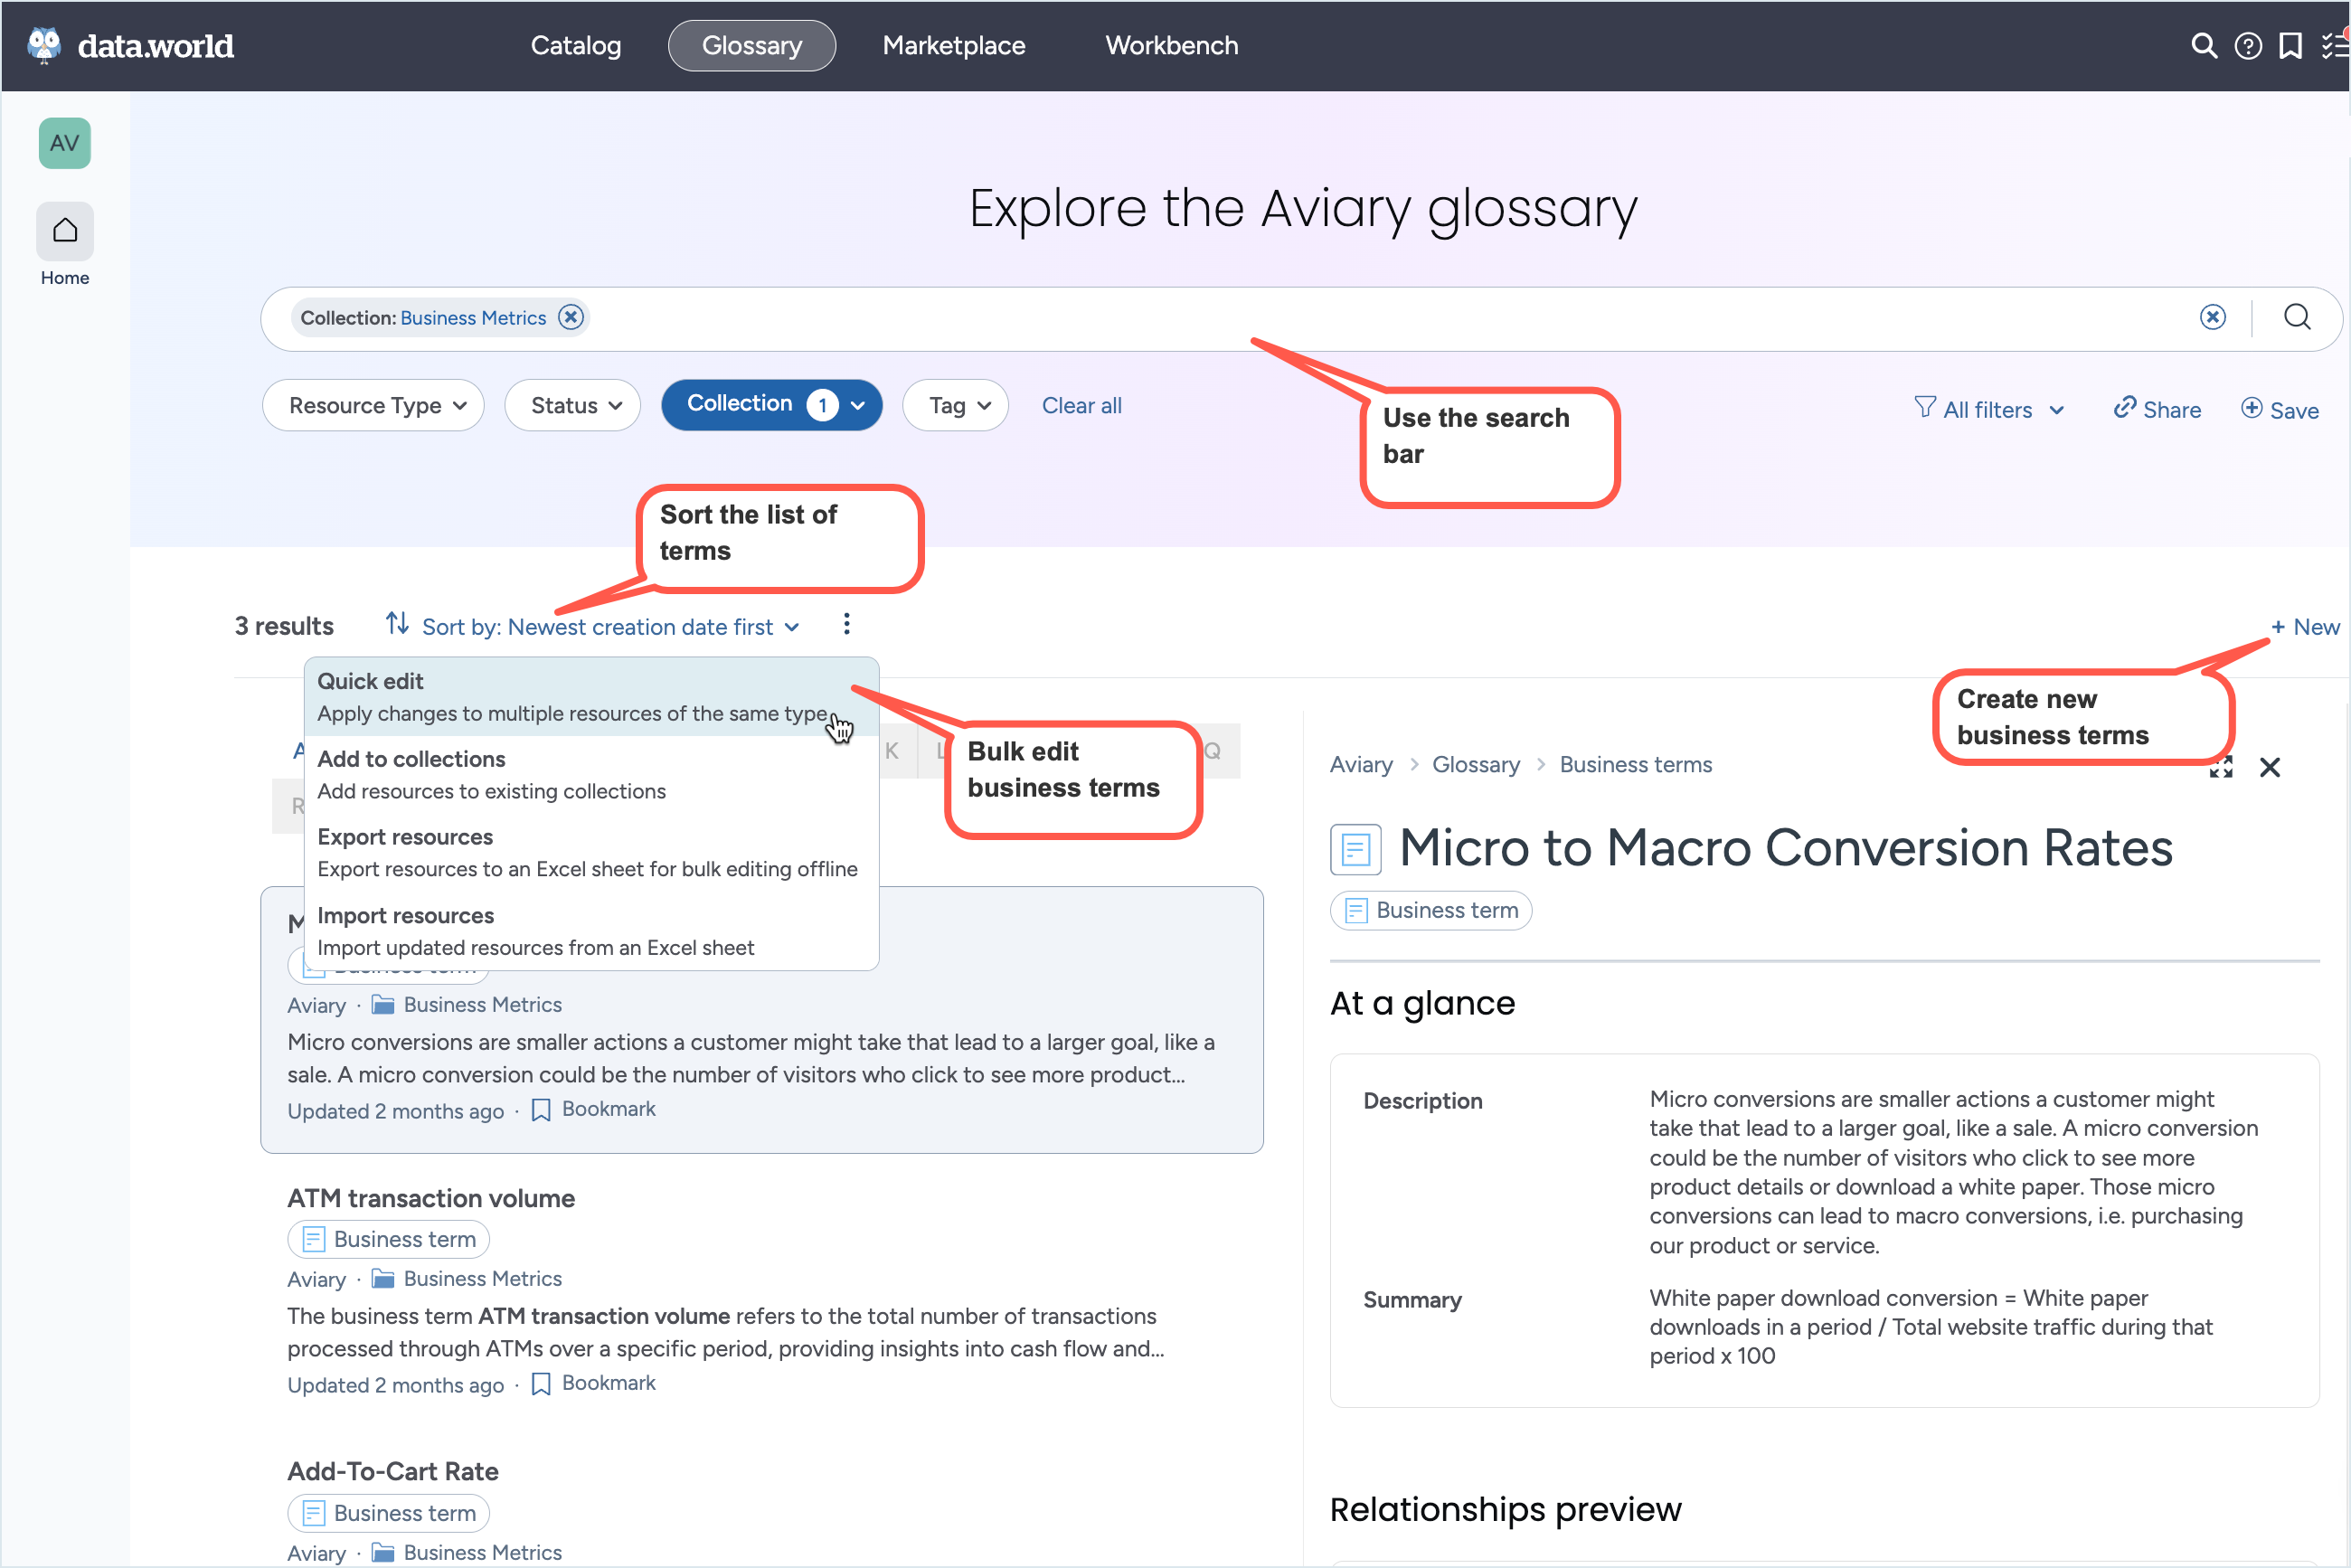This screenshot has height=1568, width=2351.
Task: Bookmark the ATM transaction volume term
Action: [594, 1383]
